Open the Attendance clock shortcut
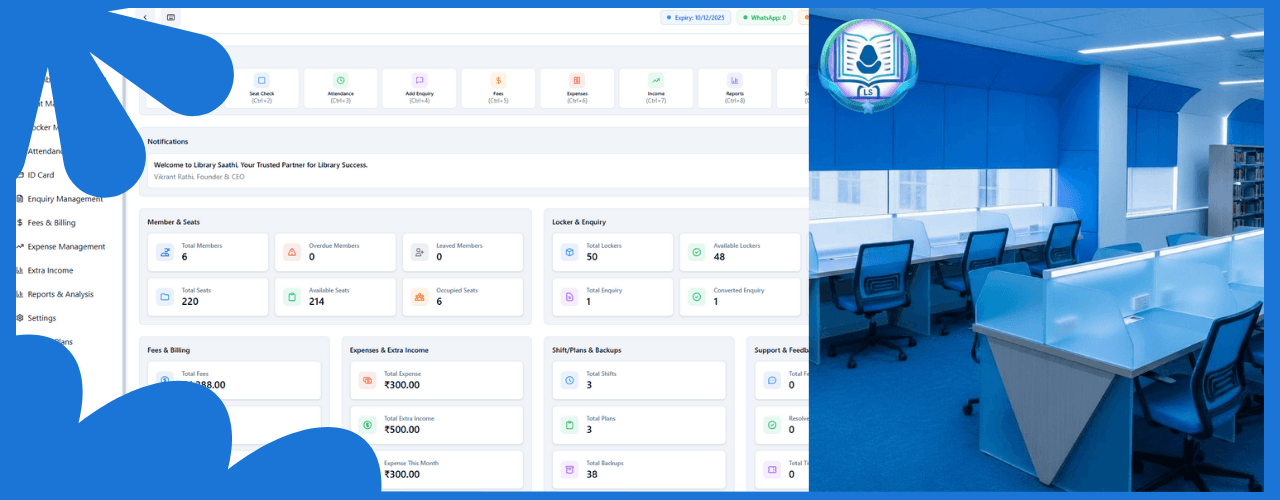 tap(340, 81)
